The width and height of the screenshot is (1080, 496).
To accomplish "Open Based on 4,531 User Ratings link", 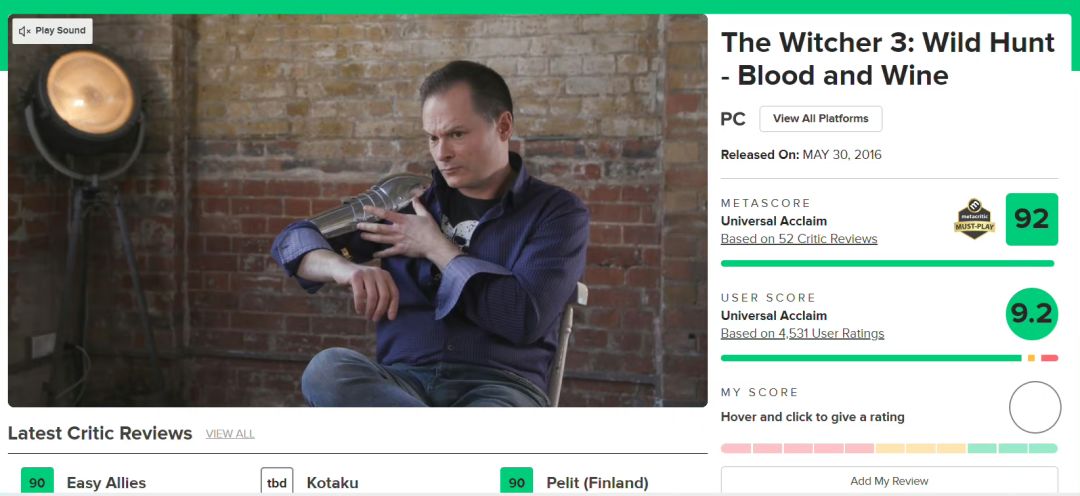I will click(x=802, y=334).
